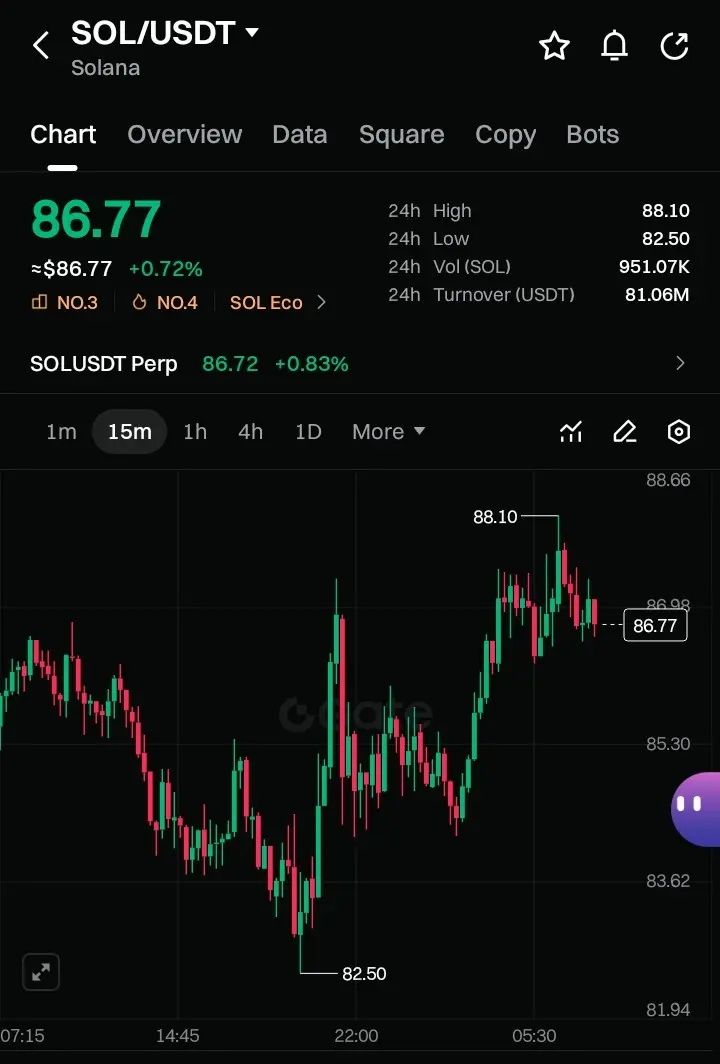The image size is (720, 1064).
Task: Tap the ≈$86.77 USD equivalent
Action: (71, 269)
